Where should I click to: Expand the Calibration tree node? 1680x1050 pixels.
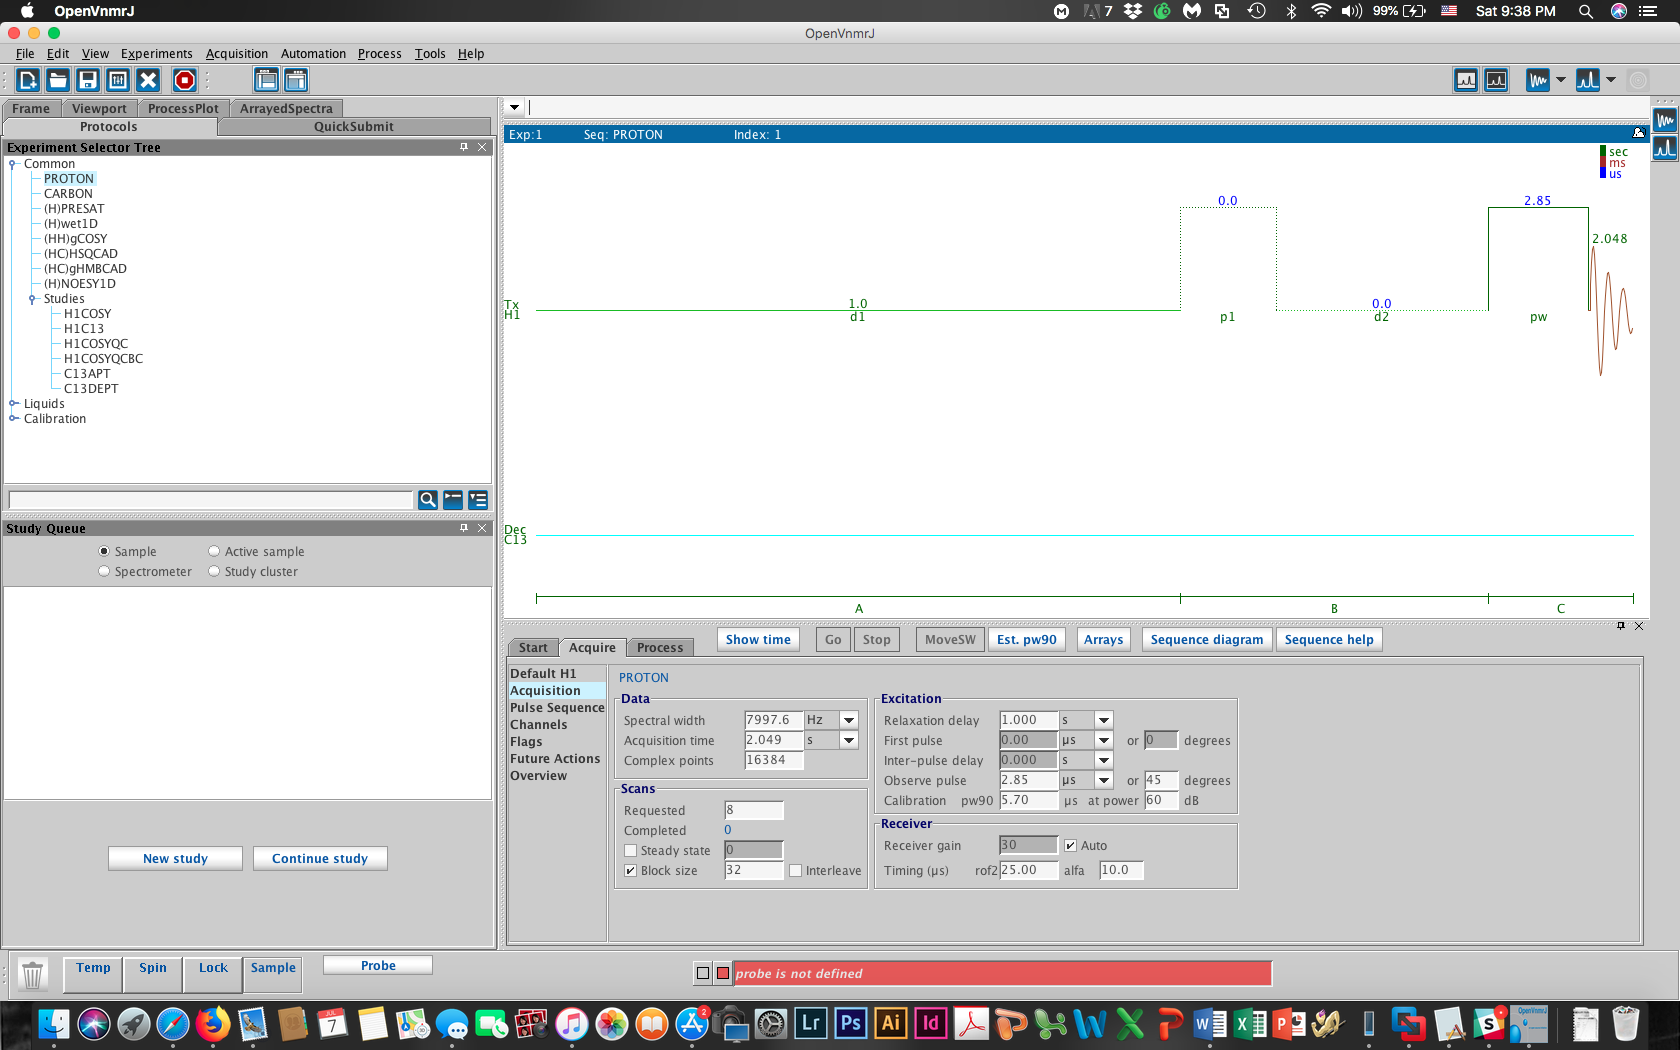(x=13, y=419)
